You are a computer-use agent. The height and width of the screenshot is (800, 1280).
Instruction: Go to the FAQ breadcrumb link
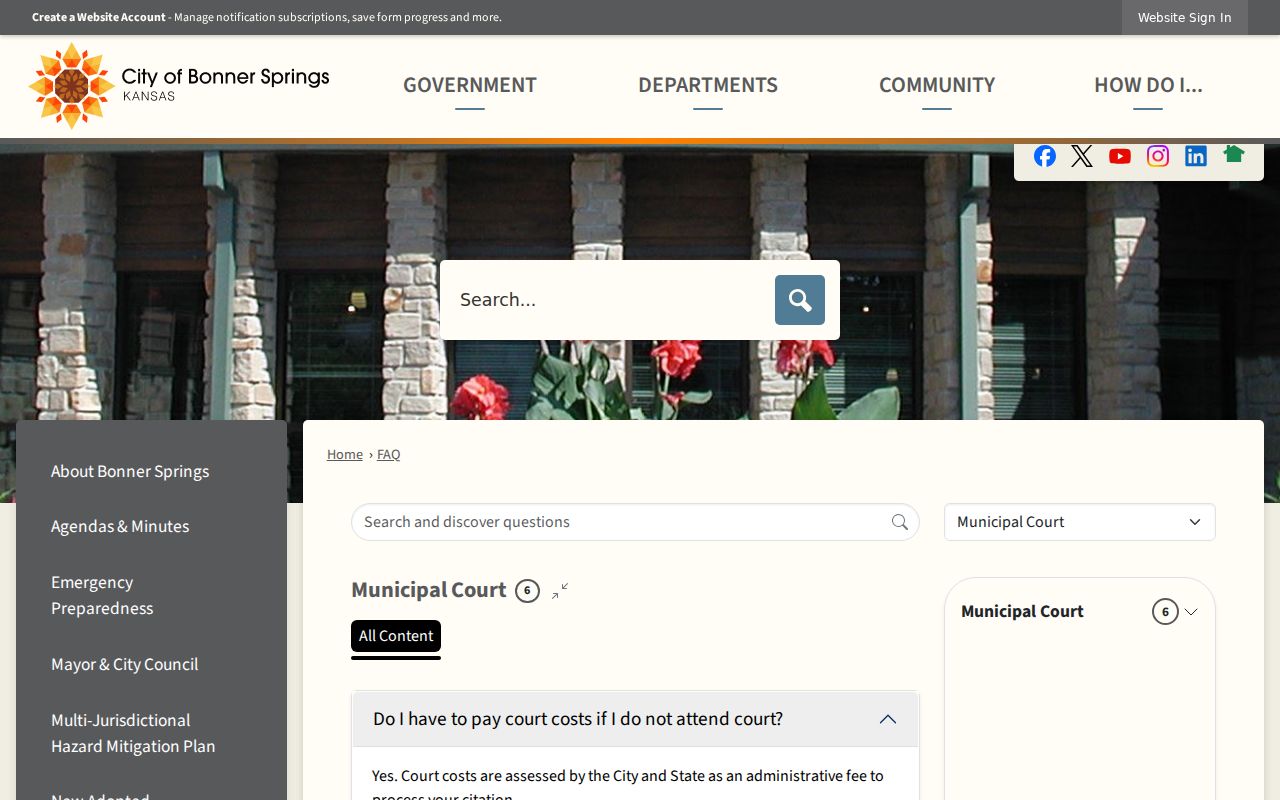pos(388,454)
